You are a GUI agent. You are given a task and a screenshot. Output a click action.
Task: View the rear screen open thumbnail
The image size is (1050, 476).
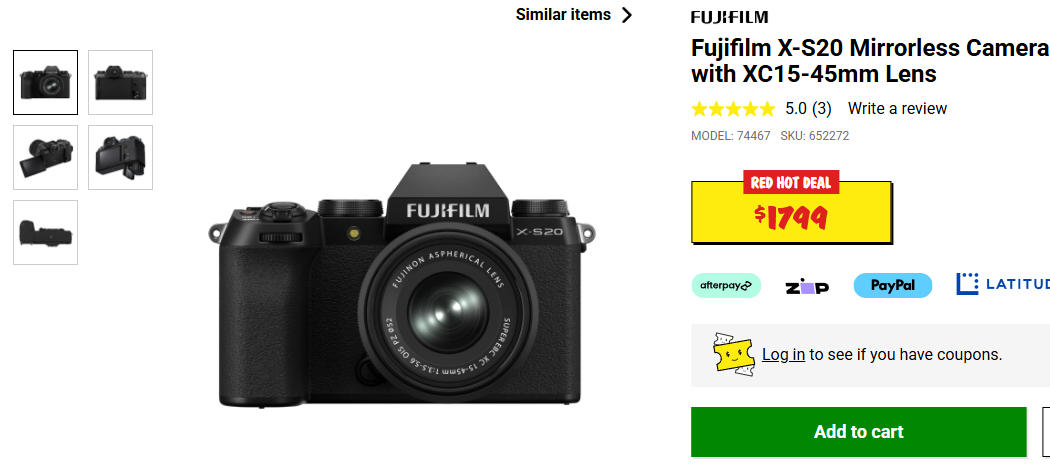121,157
